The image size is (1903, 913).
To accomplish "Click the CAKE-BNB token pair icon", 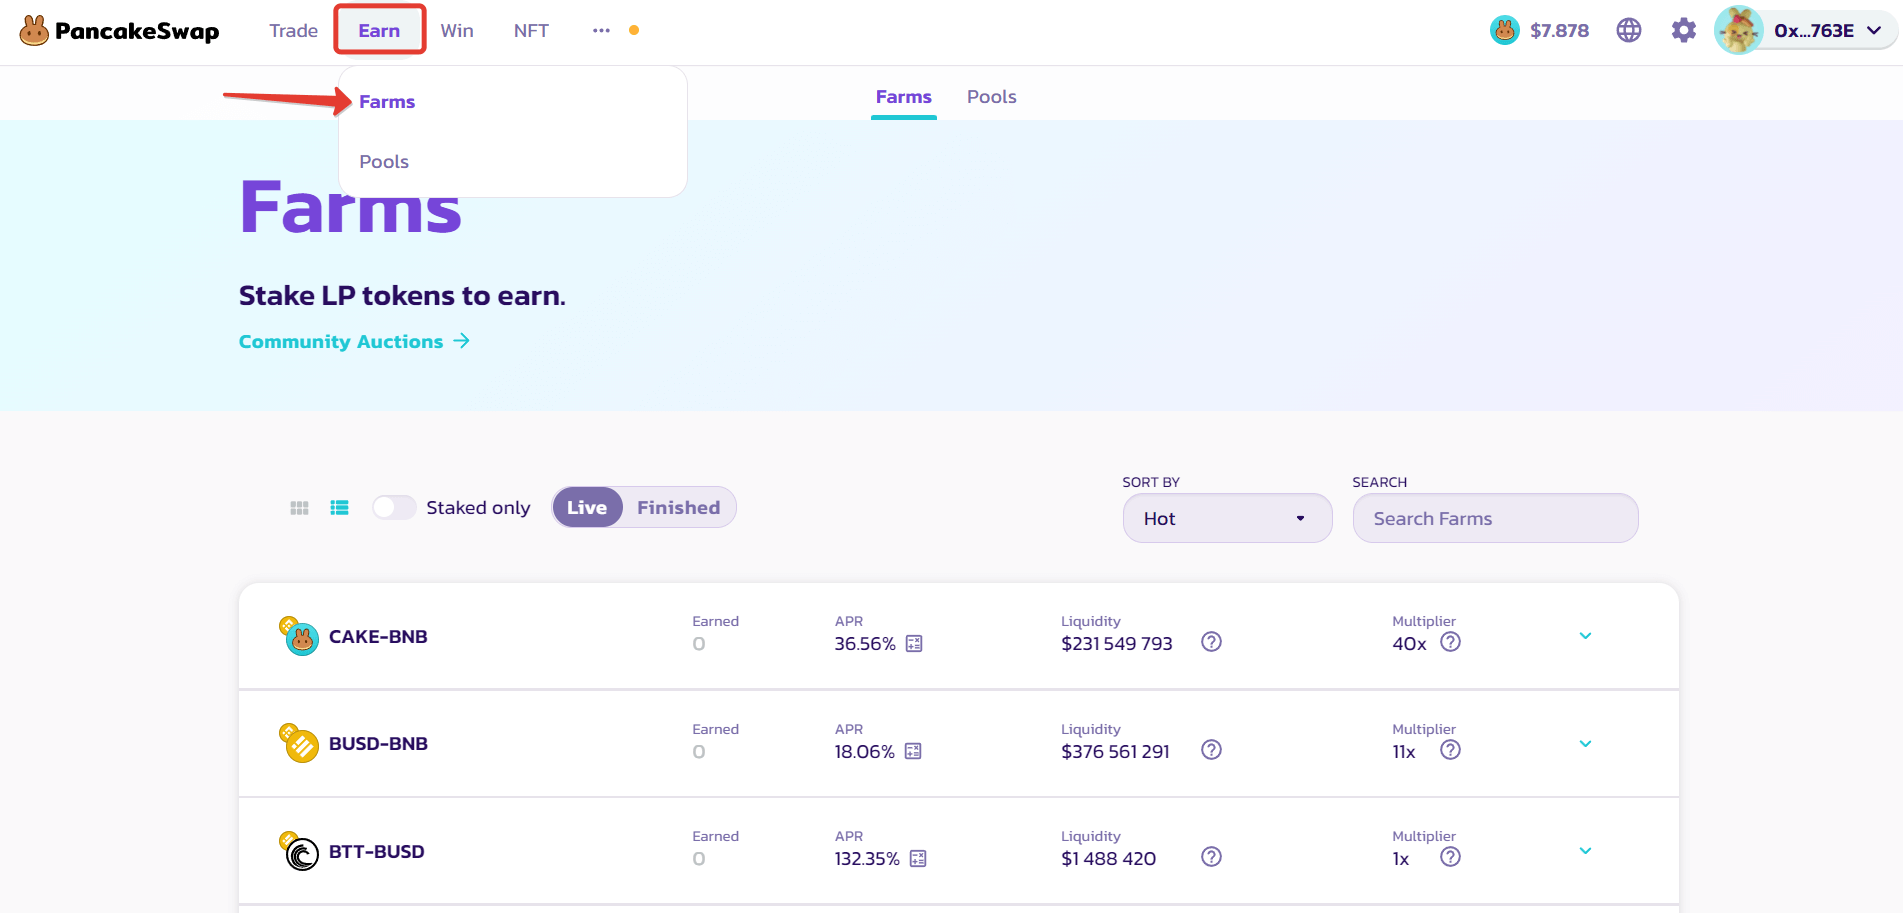I will tap(299, 636).
